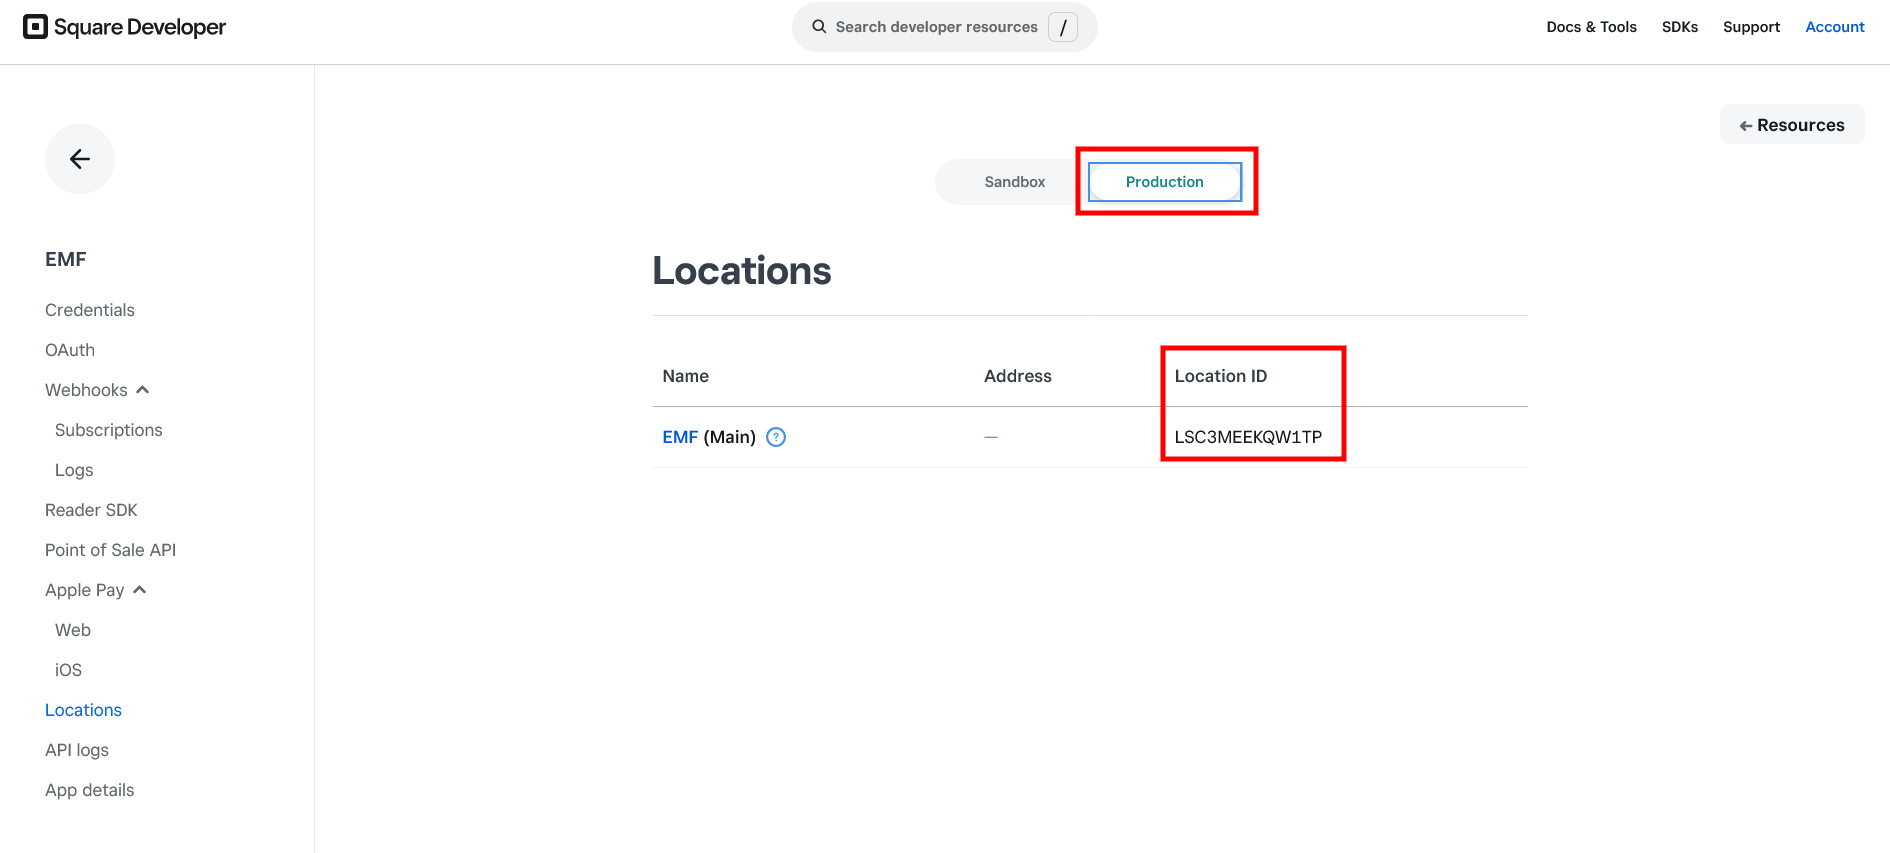Click the Address column header
1890x853 pixels.
1017,376
